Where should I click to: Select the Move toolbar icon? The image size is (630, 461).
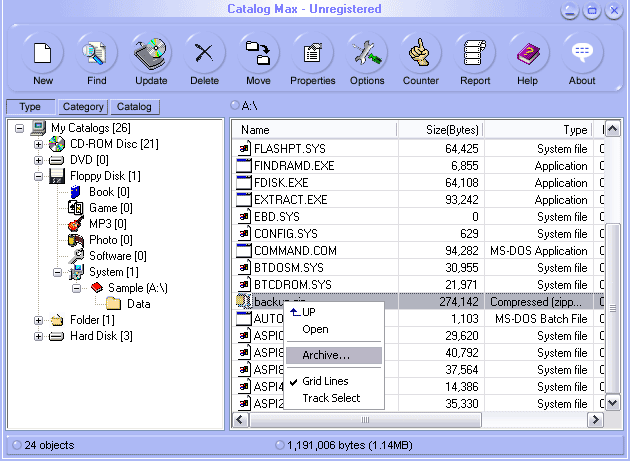tap(258, 54)
